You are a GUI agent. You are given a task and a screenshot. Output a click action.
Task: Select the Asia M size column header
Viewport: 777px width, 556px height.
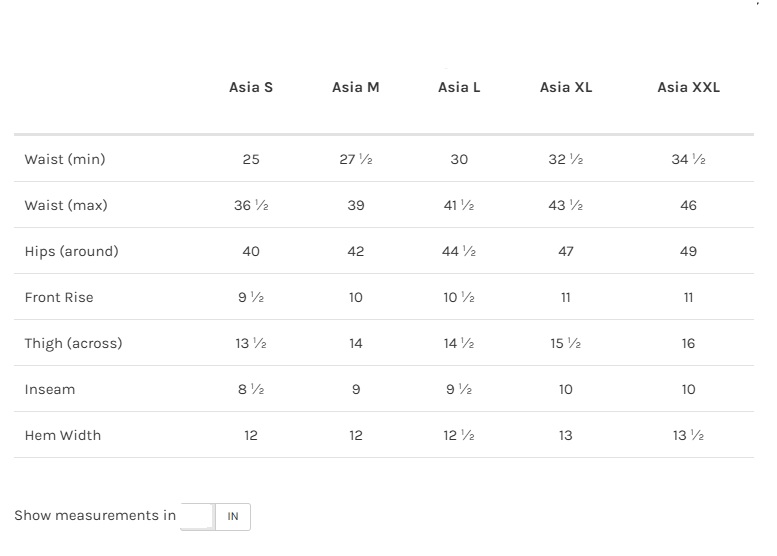[355, 87]
